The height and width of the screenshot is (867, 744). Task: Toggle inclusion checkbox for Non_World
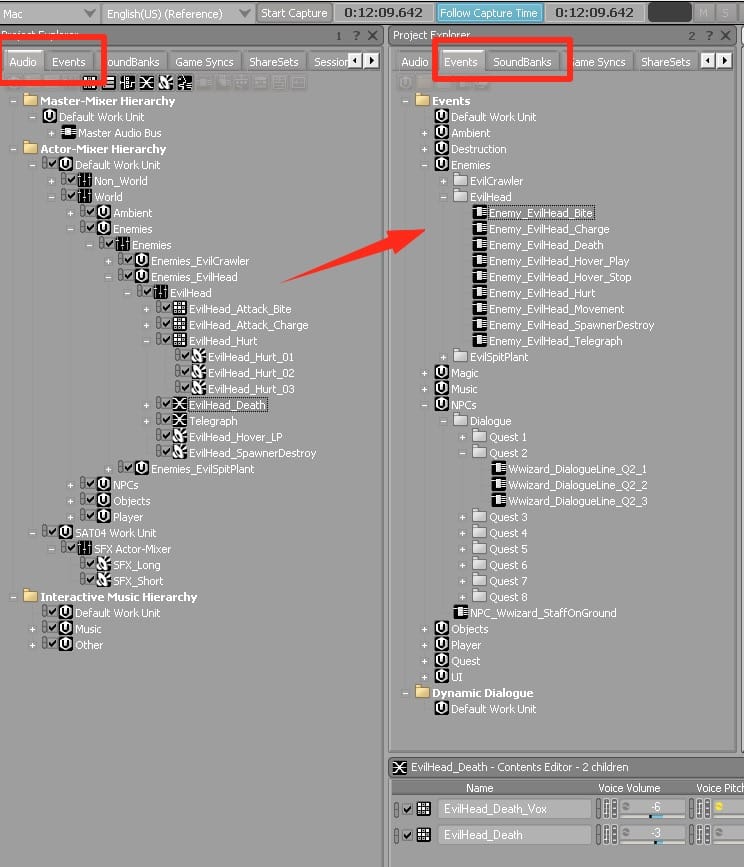tap(71, 180)
